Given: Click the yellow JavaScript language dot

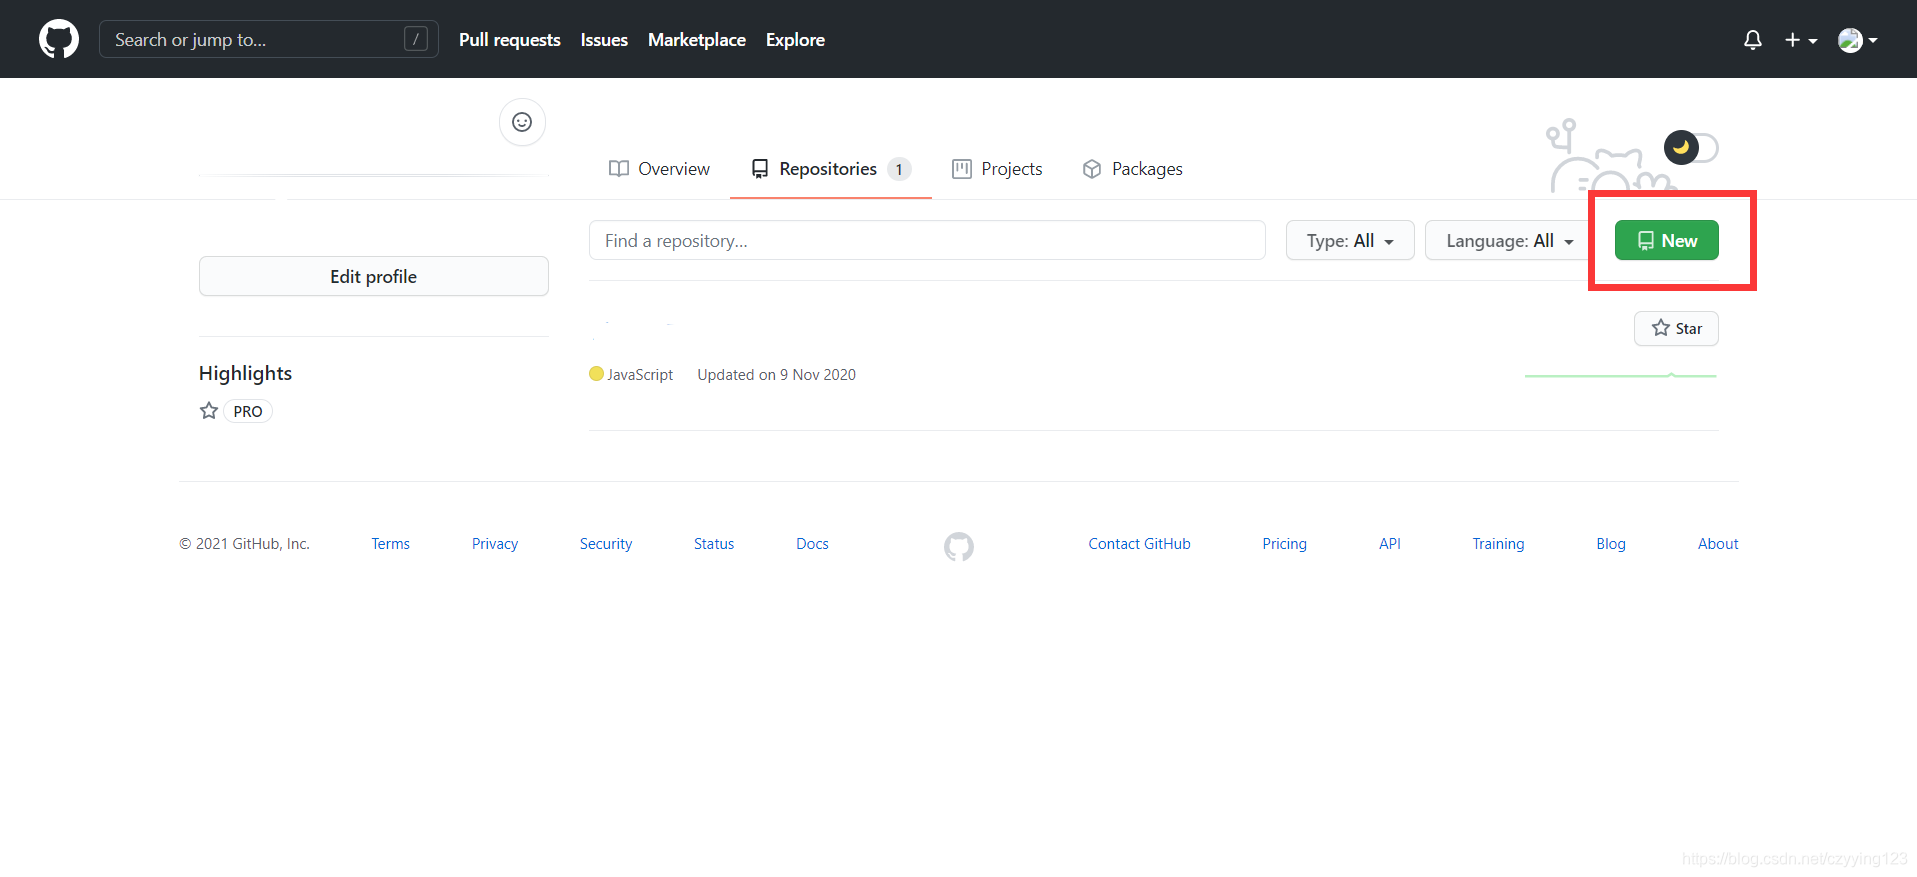Looking at the screenshot, I should [x=596, y=374].
